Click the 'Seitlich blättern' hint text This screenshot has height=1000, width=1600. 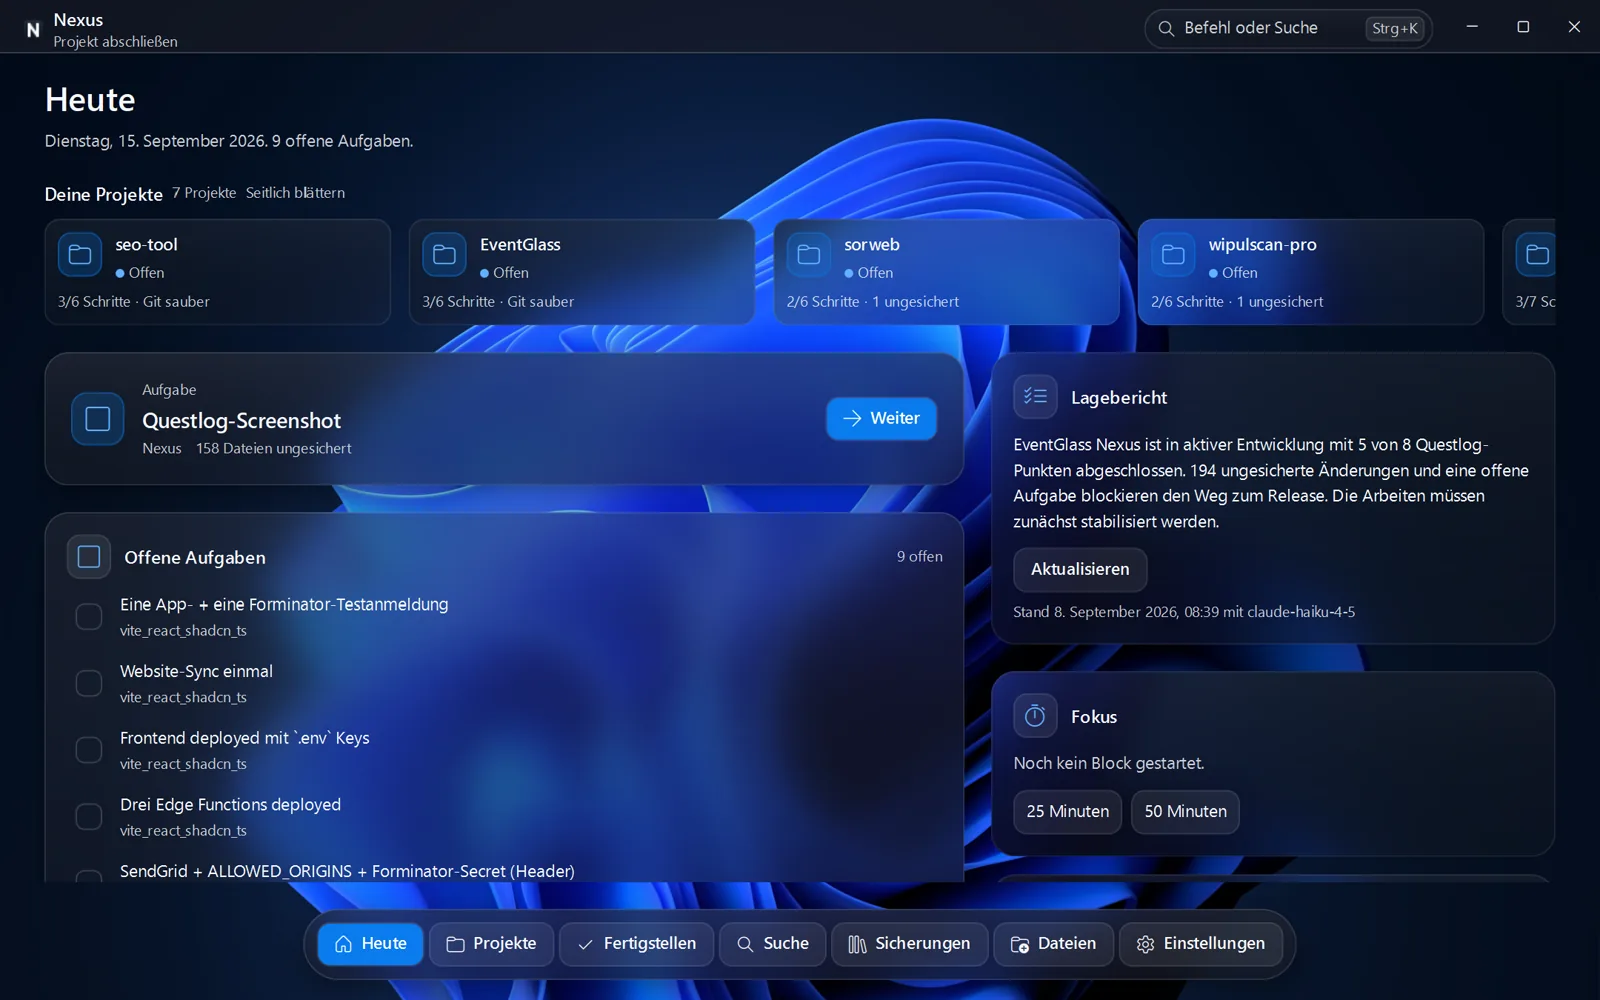295,193
